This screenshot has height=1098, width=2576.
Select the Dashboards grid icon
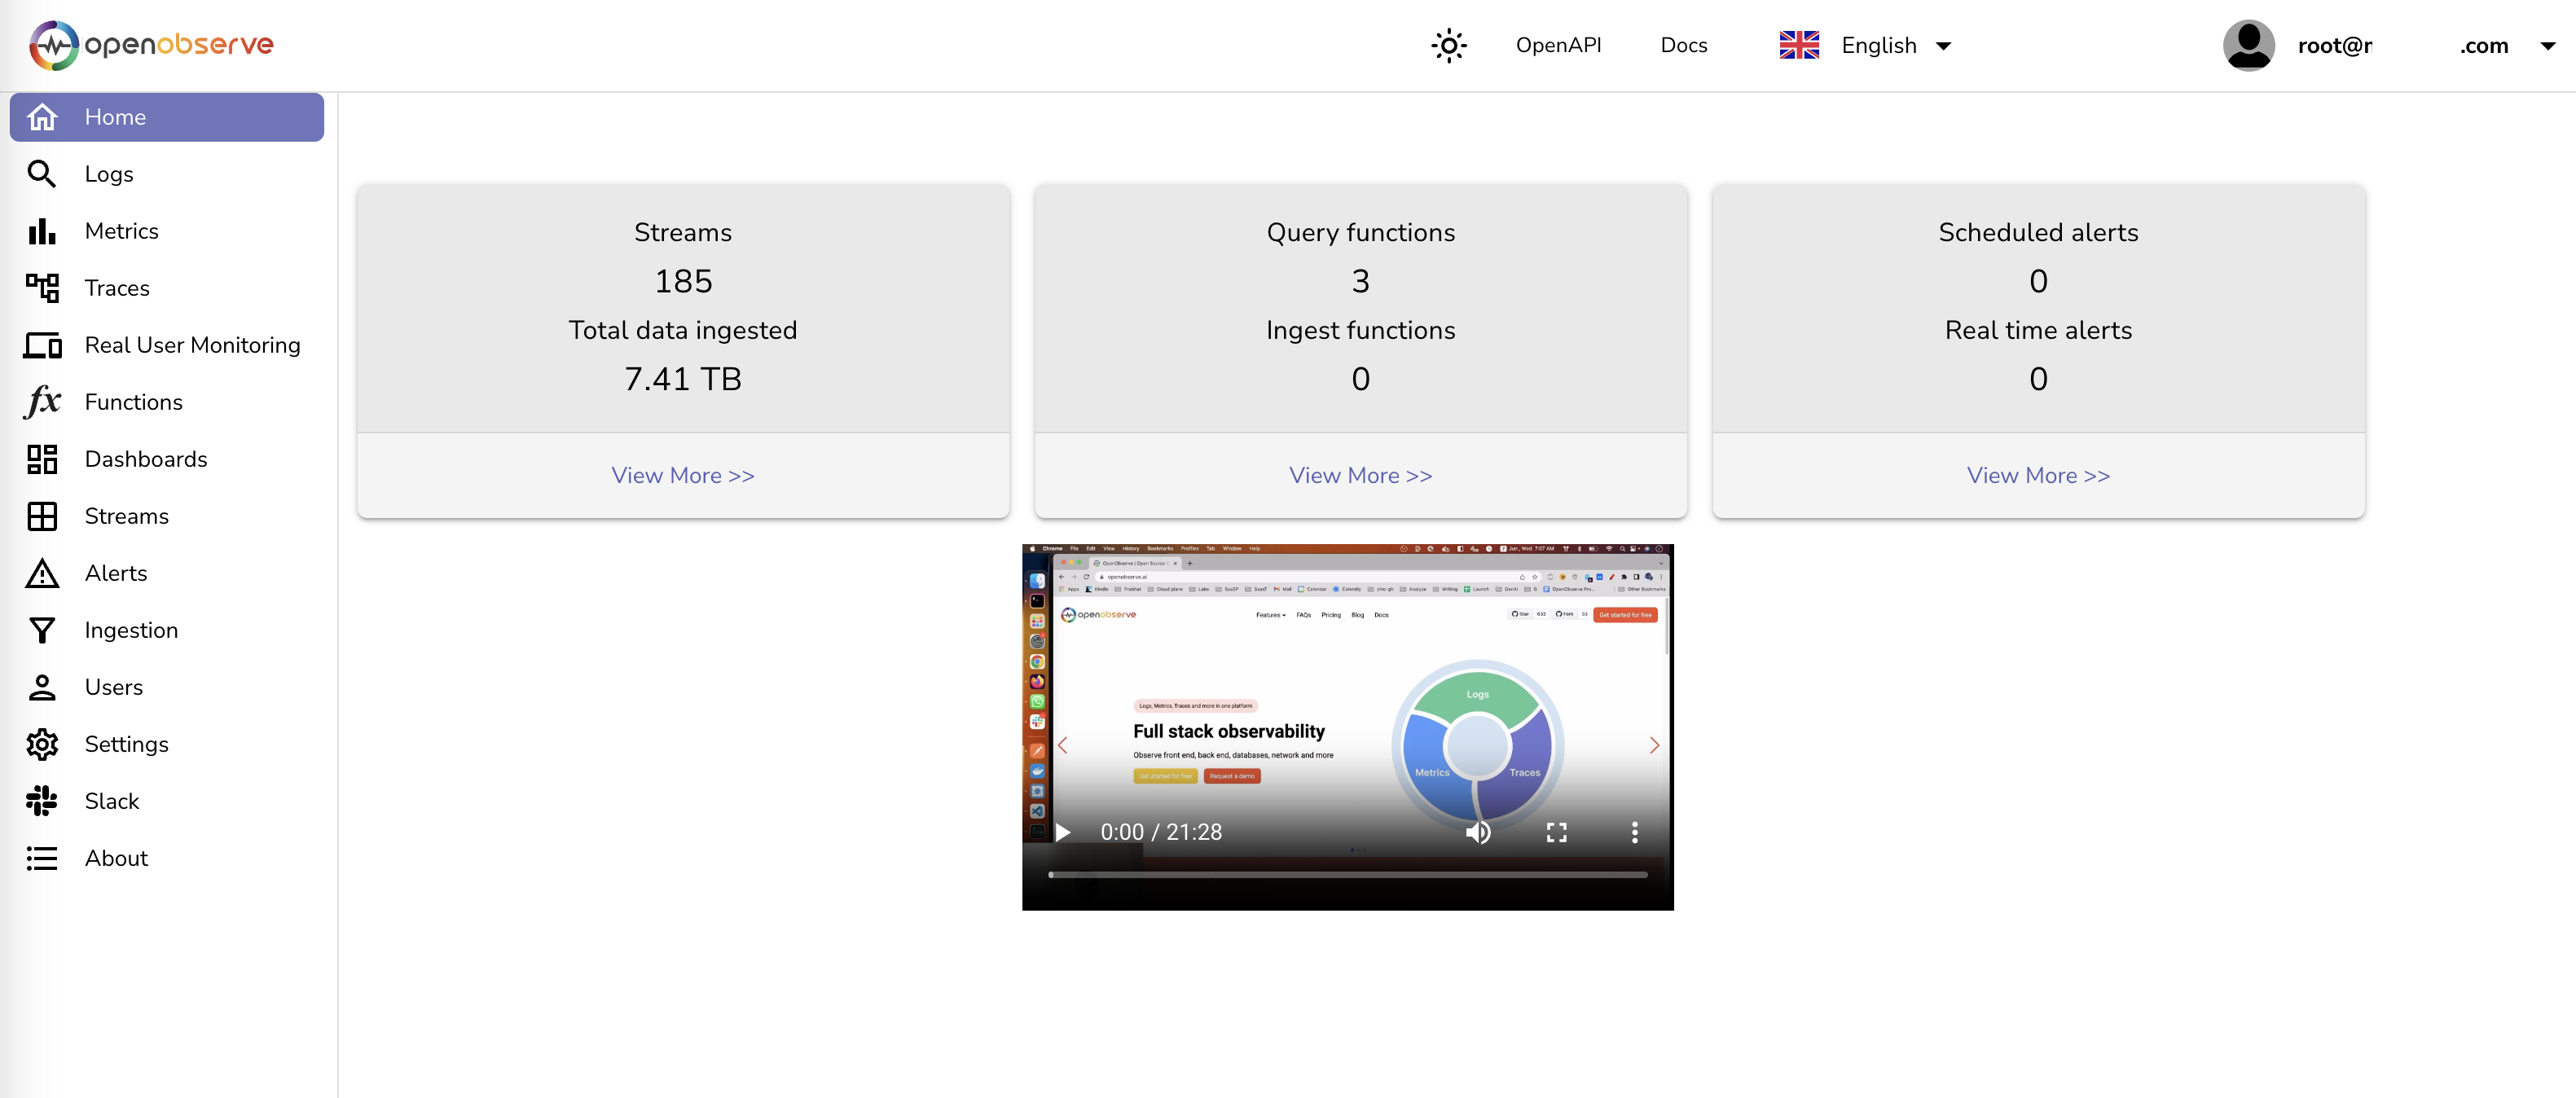point(42,459)
